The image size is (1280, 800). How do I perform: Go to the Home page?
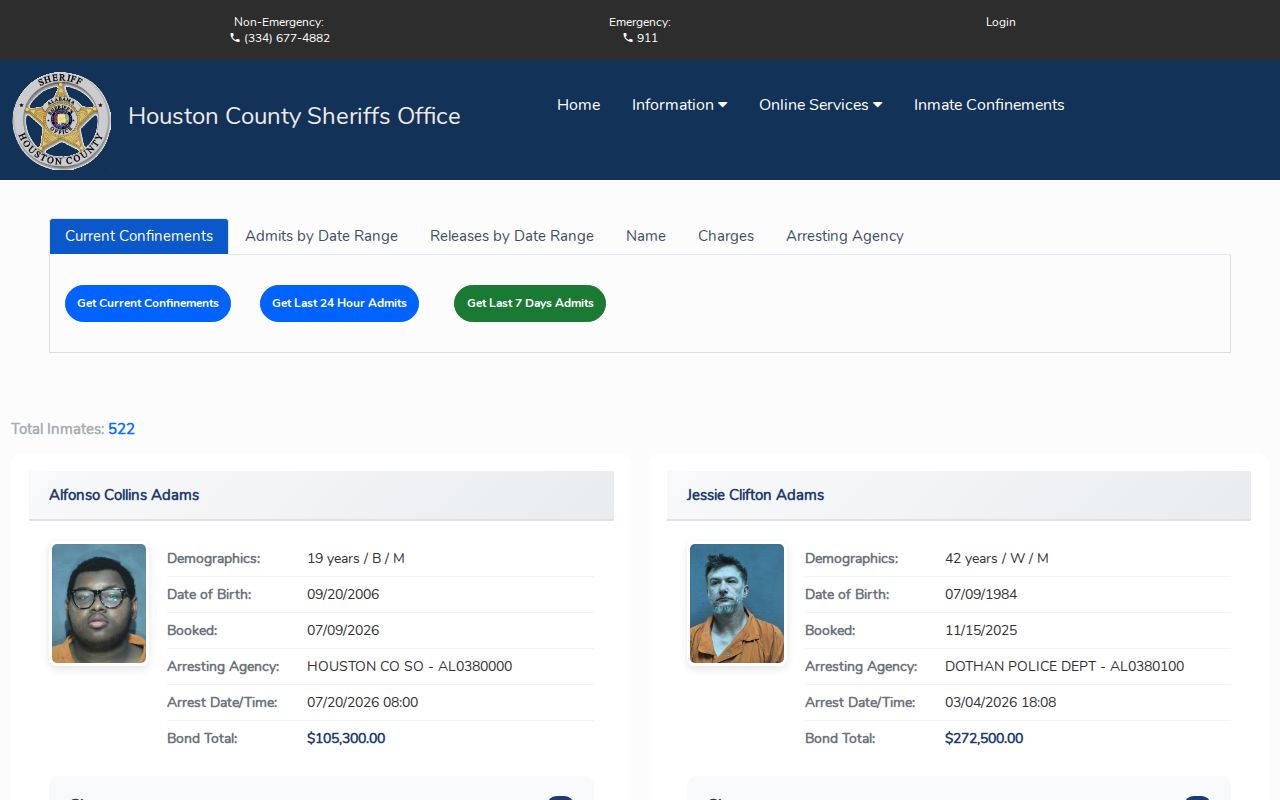click(x=579, y=105)
